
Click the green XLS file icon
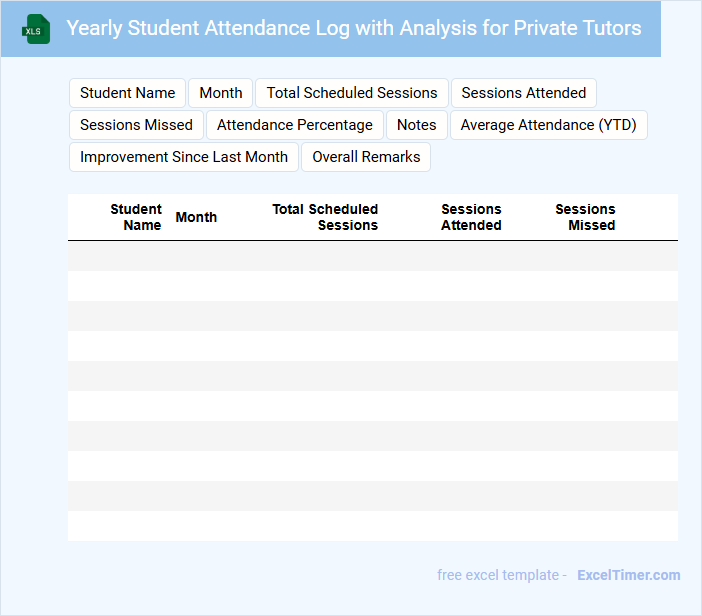[36, 29]
